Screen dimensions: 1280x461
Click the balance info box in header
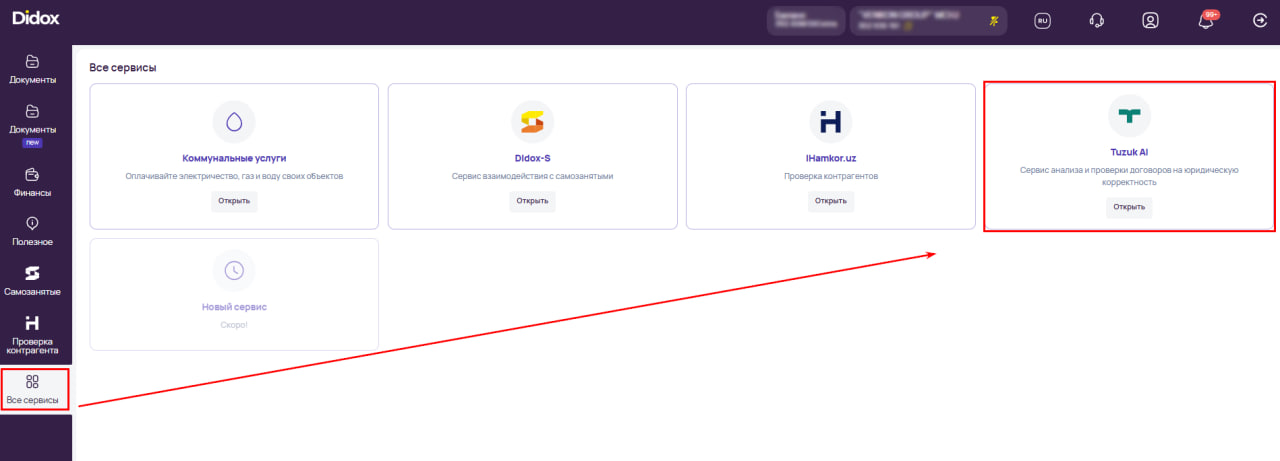[805, 21]
